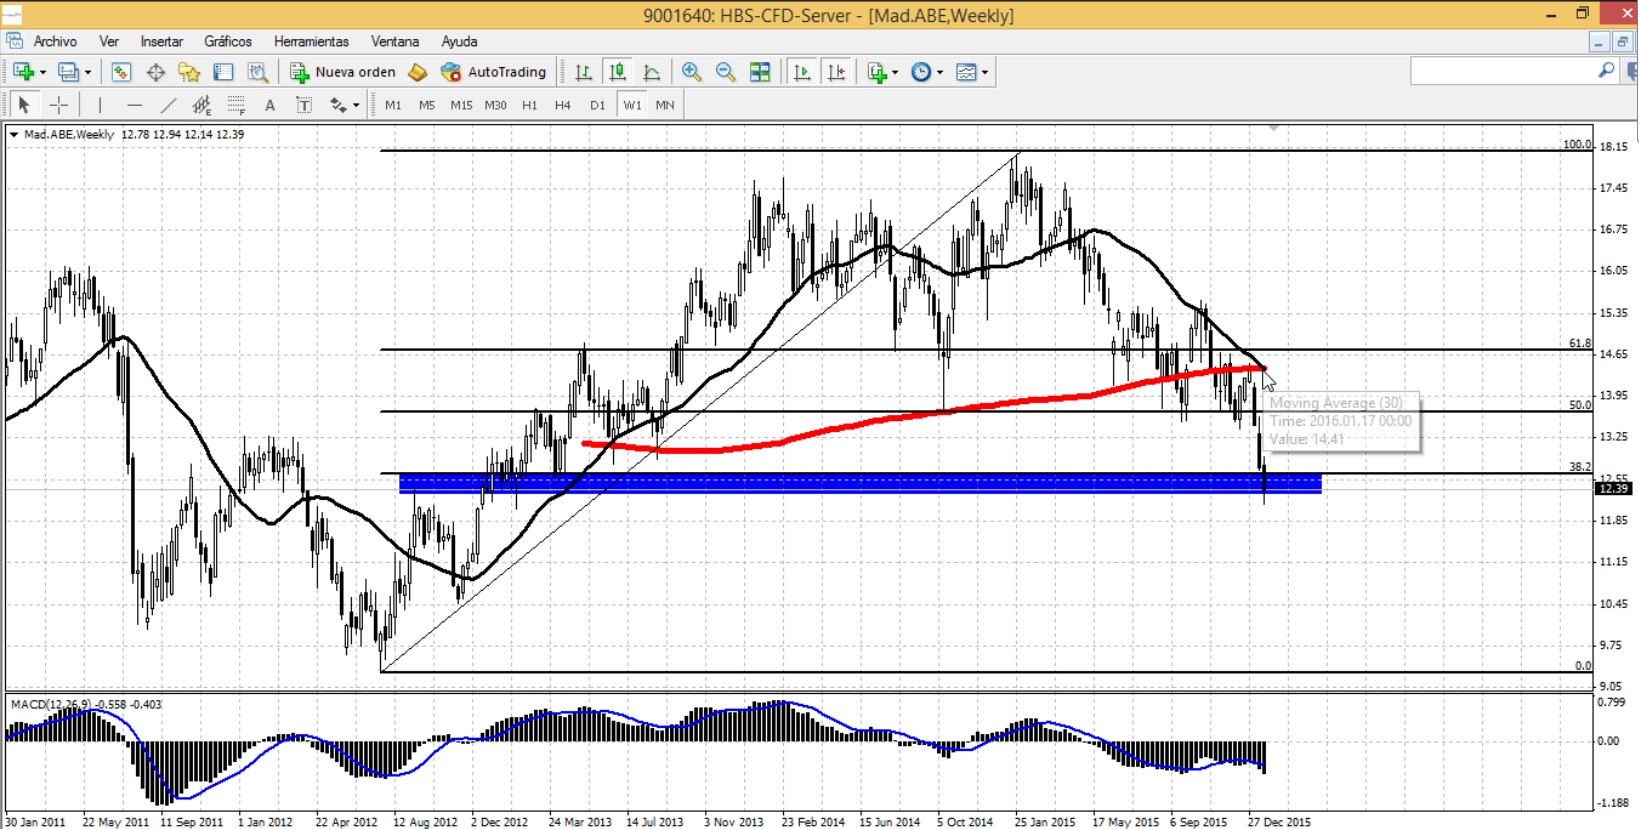Viewport: 1639px width, 829px height.
Task: Open the Ver menu
Action: 109,41
